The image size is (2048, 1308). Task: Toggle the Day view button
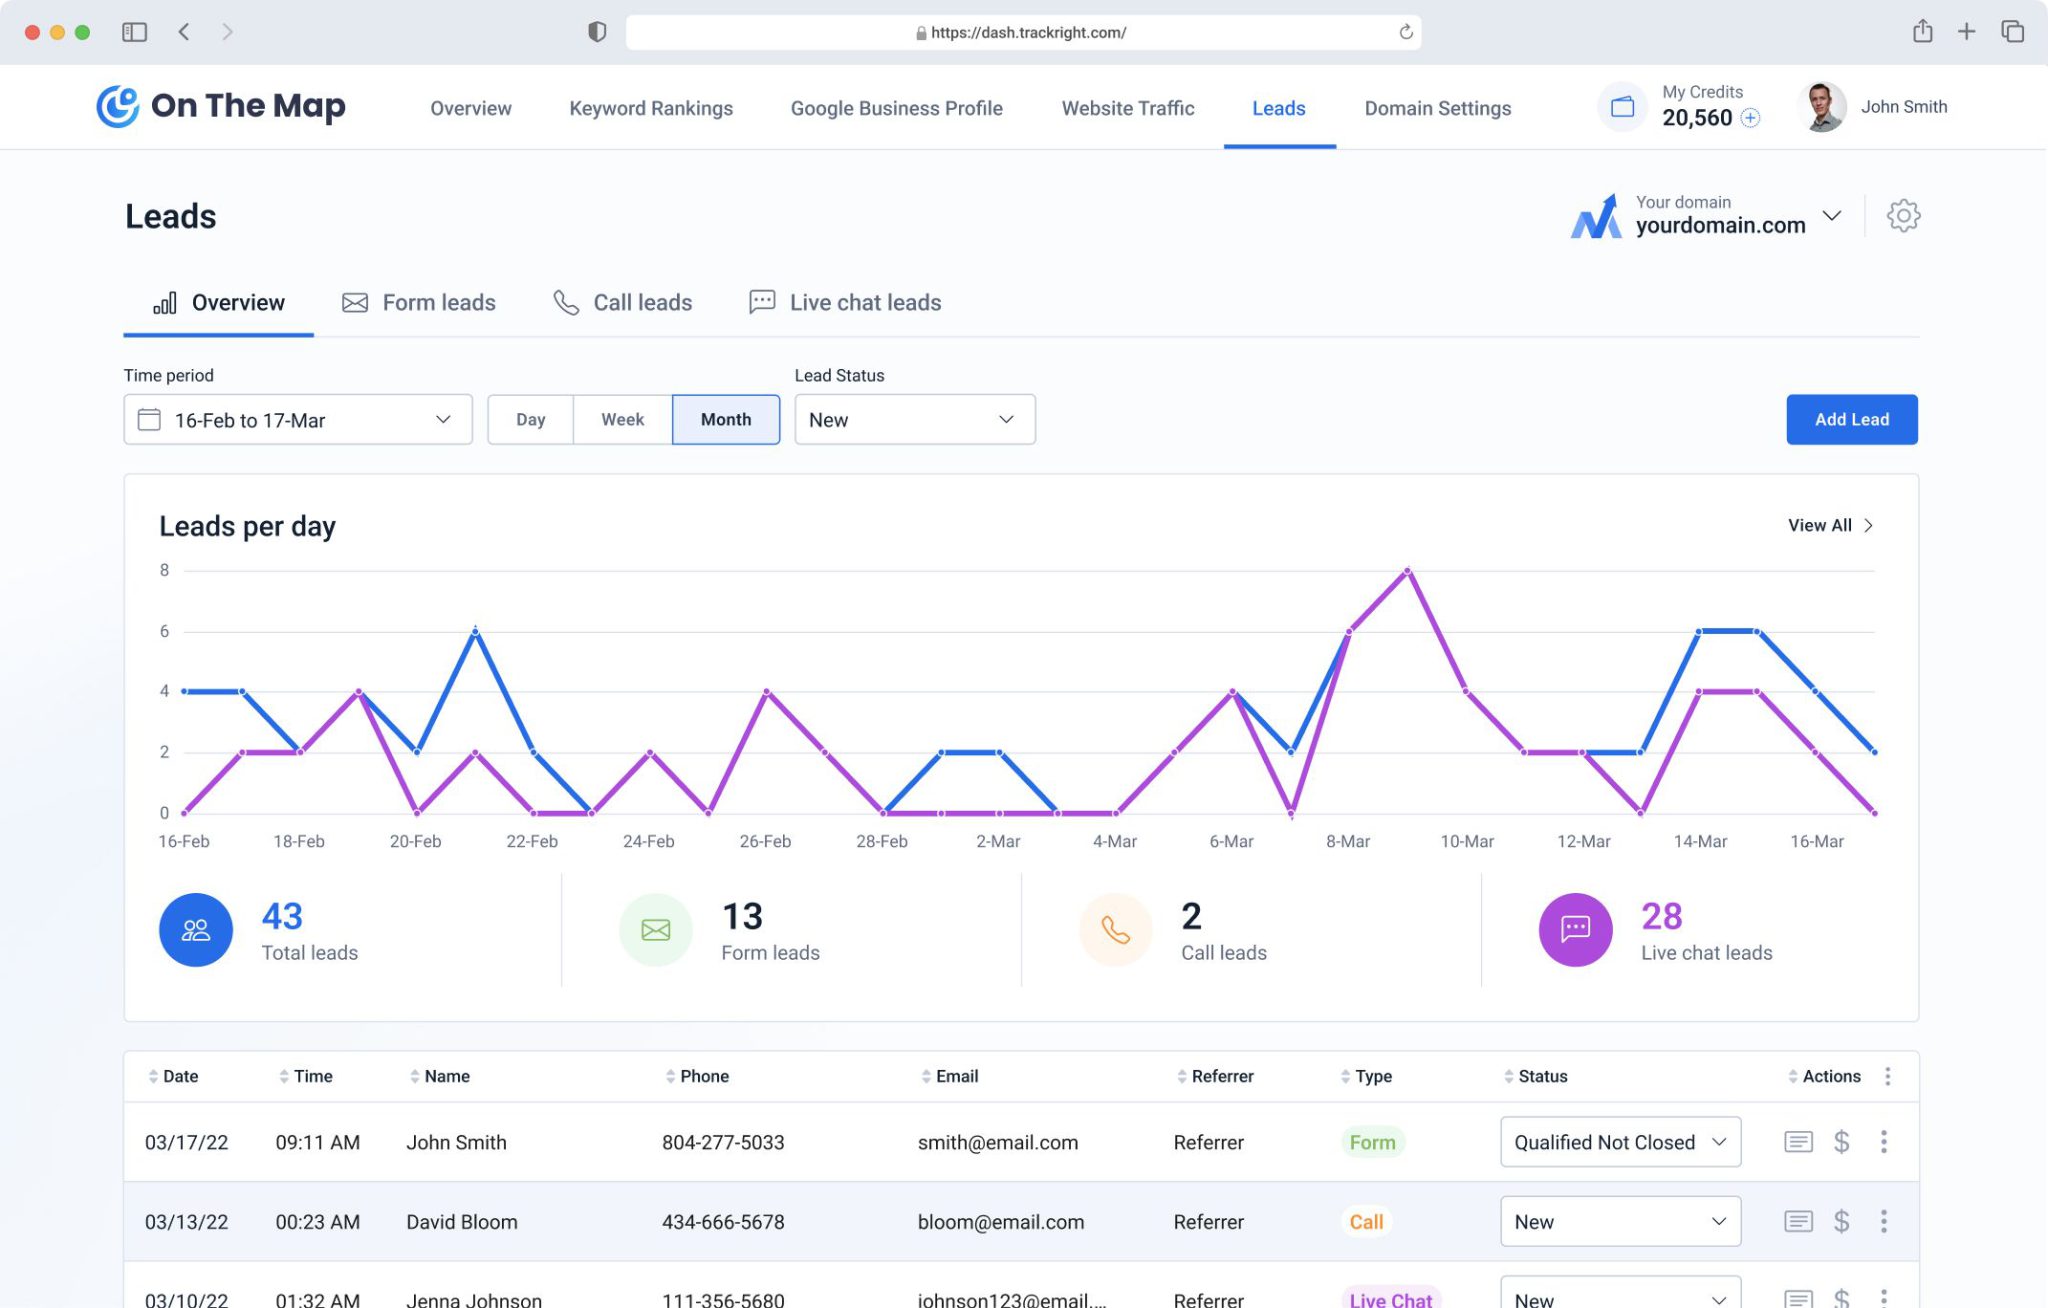click(530, 420)
